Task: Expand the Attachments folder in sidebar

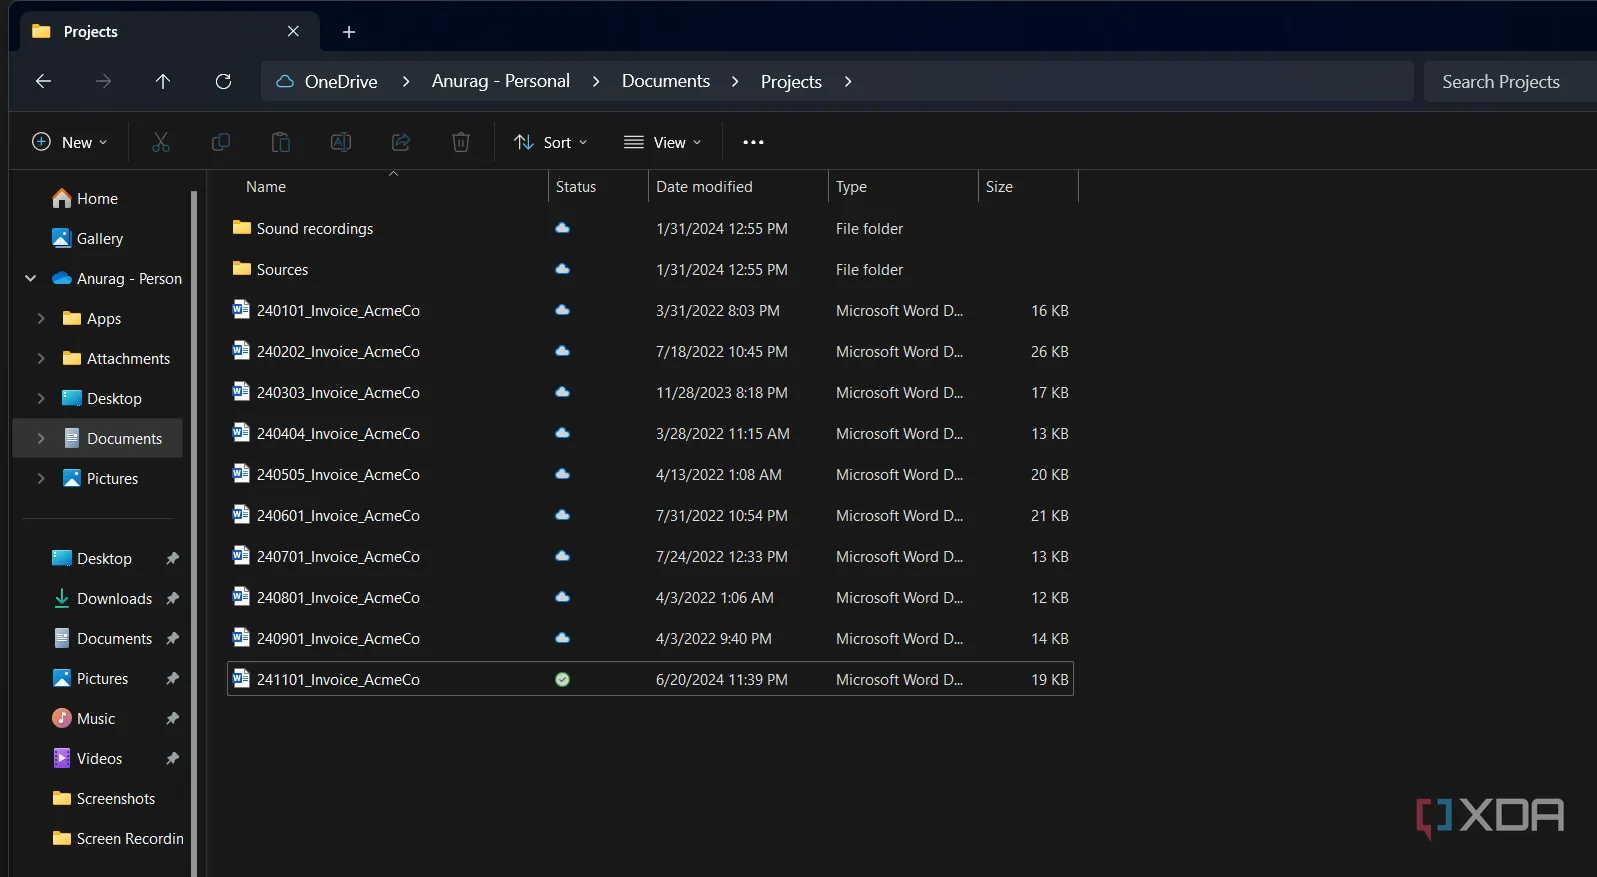Action: click(41, 358)
